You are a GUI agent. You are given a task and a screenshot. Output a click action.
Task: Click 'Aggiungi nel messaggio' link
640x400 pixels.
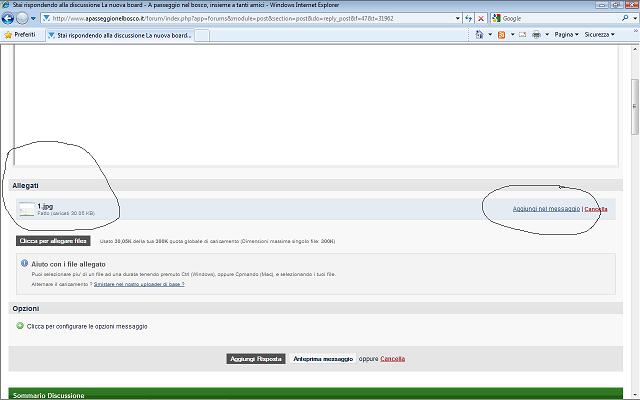pos(546,209)
